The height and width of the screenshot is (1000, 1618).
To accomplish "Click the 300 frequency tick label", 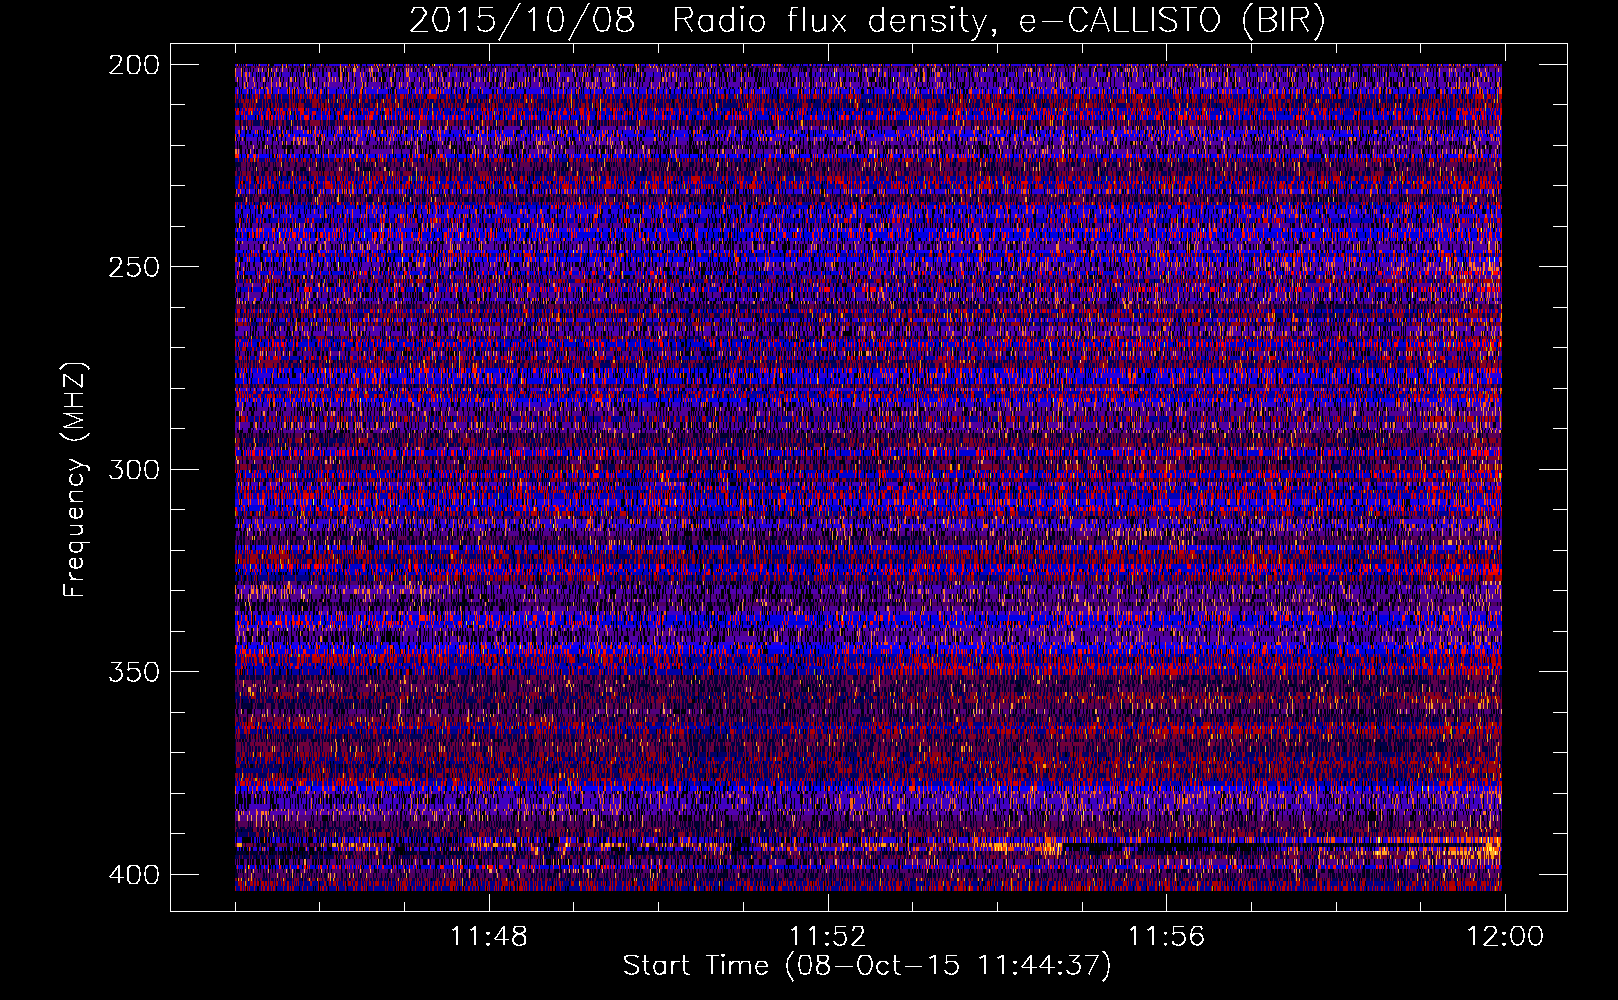I will (133, 469).
